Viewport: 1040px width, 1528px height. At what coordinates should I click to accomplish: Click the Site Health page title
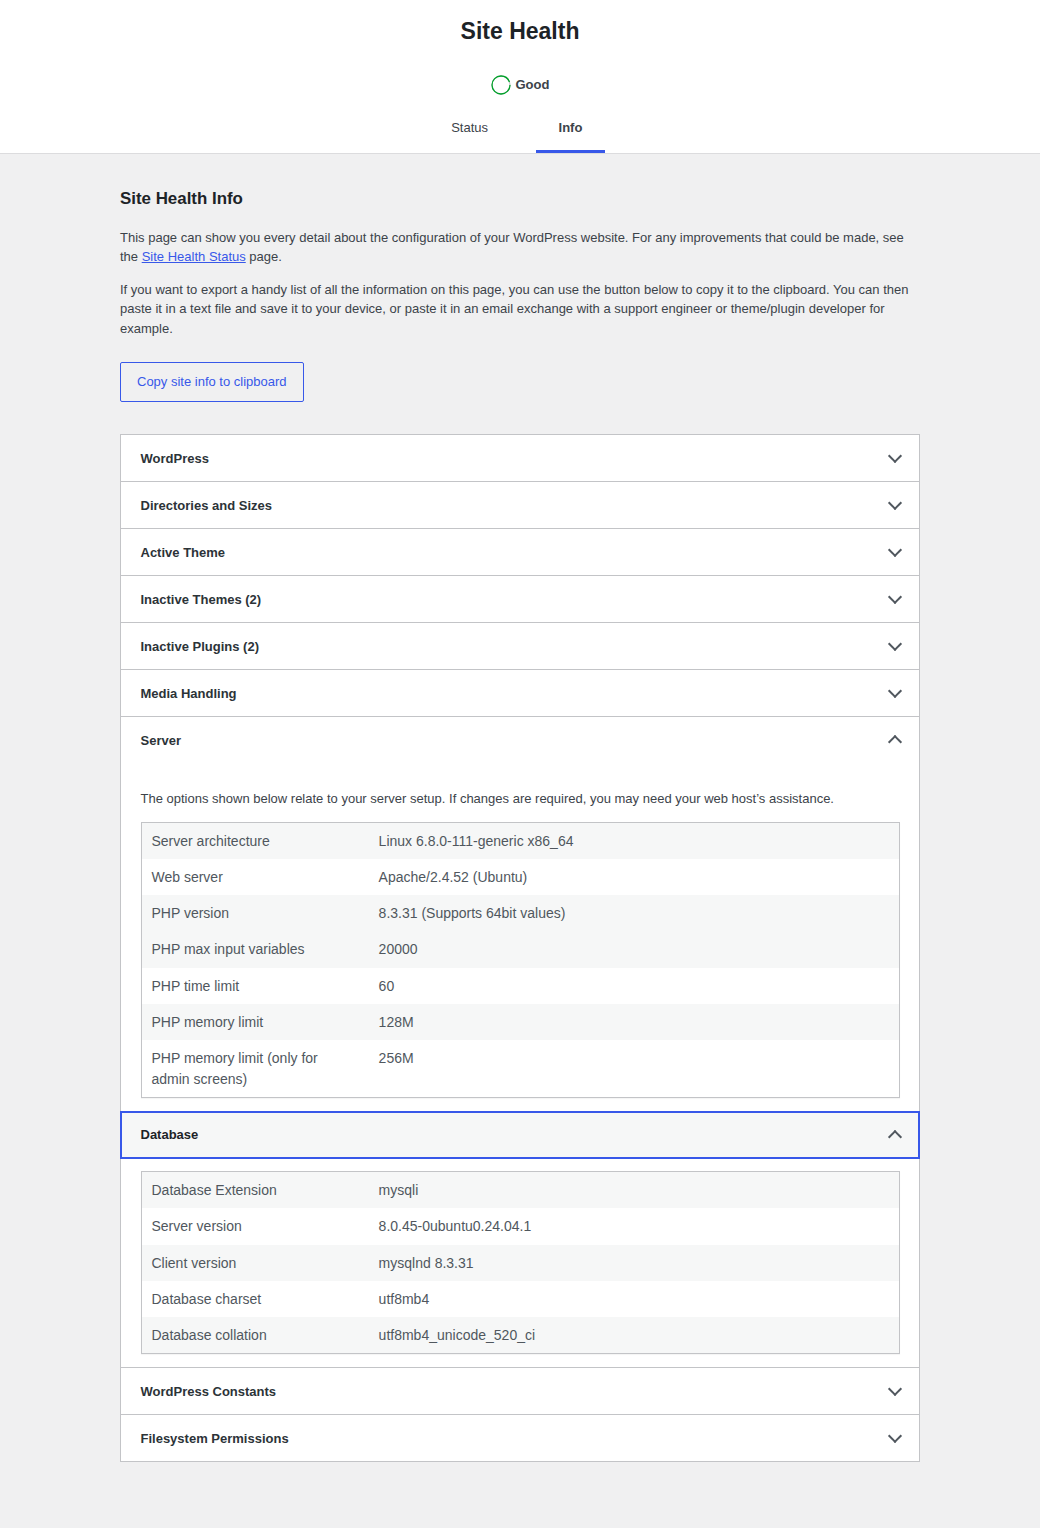(520, 31)
